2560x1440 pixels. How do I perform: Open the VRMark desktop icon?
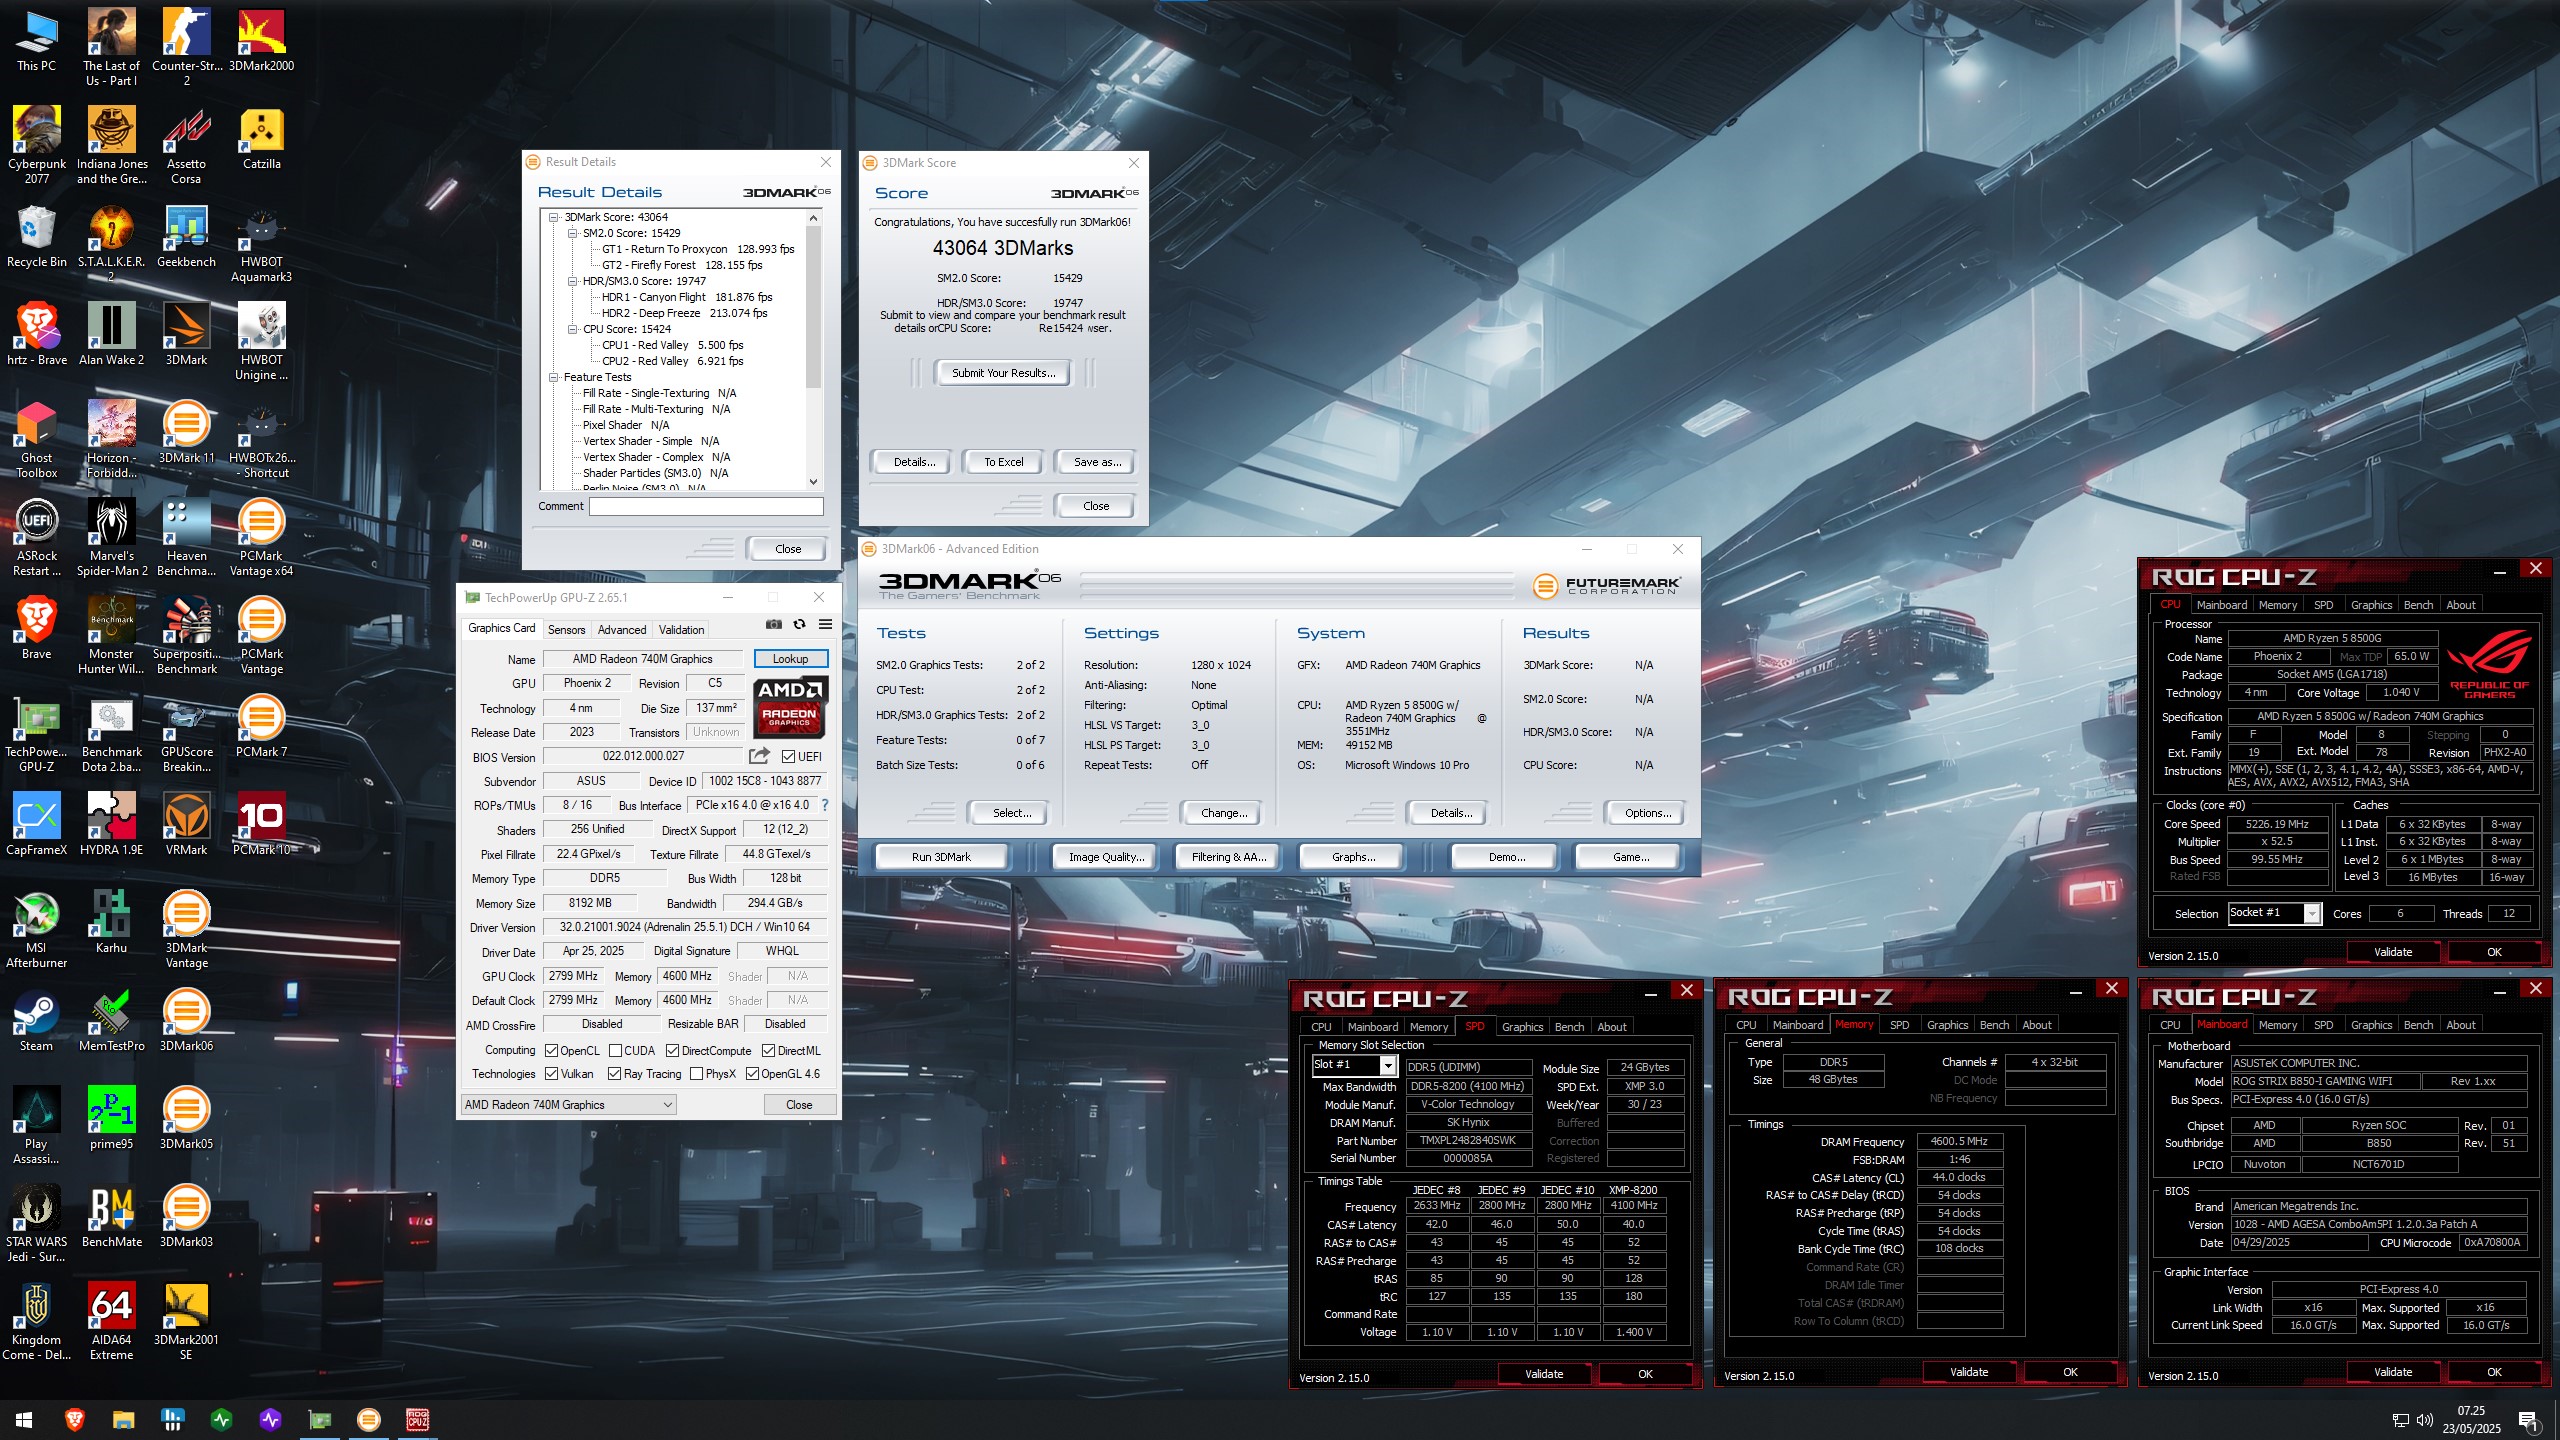[186, 825]
